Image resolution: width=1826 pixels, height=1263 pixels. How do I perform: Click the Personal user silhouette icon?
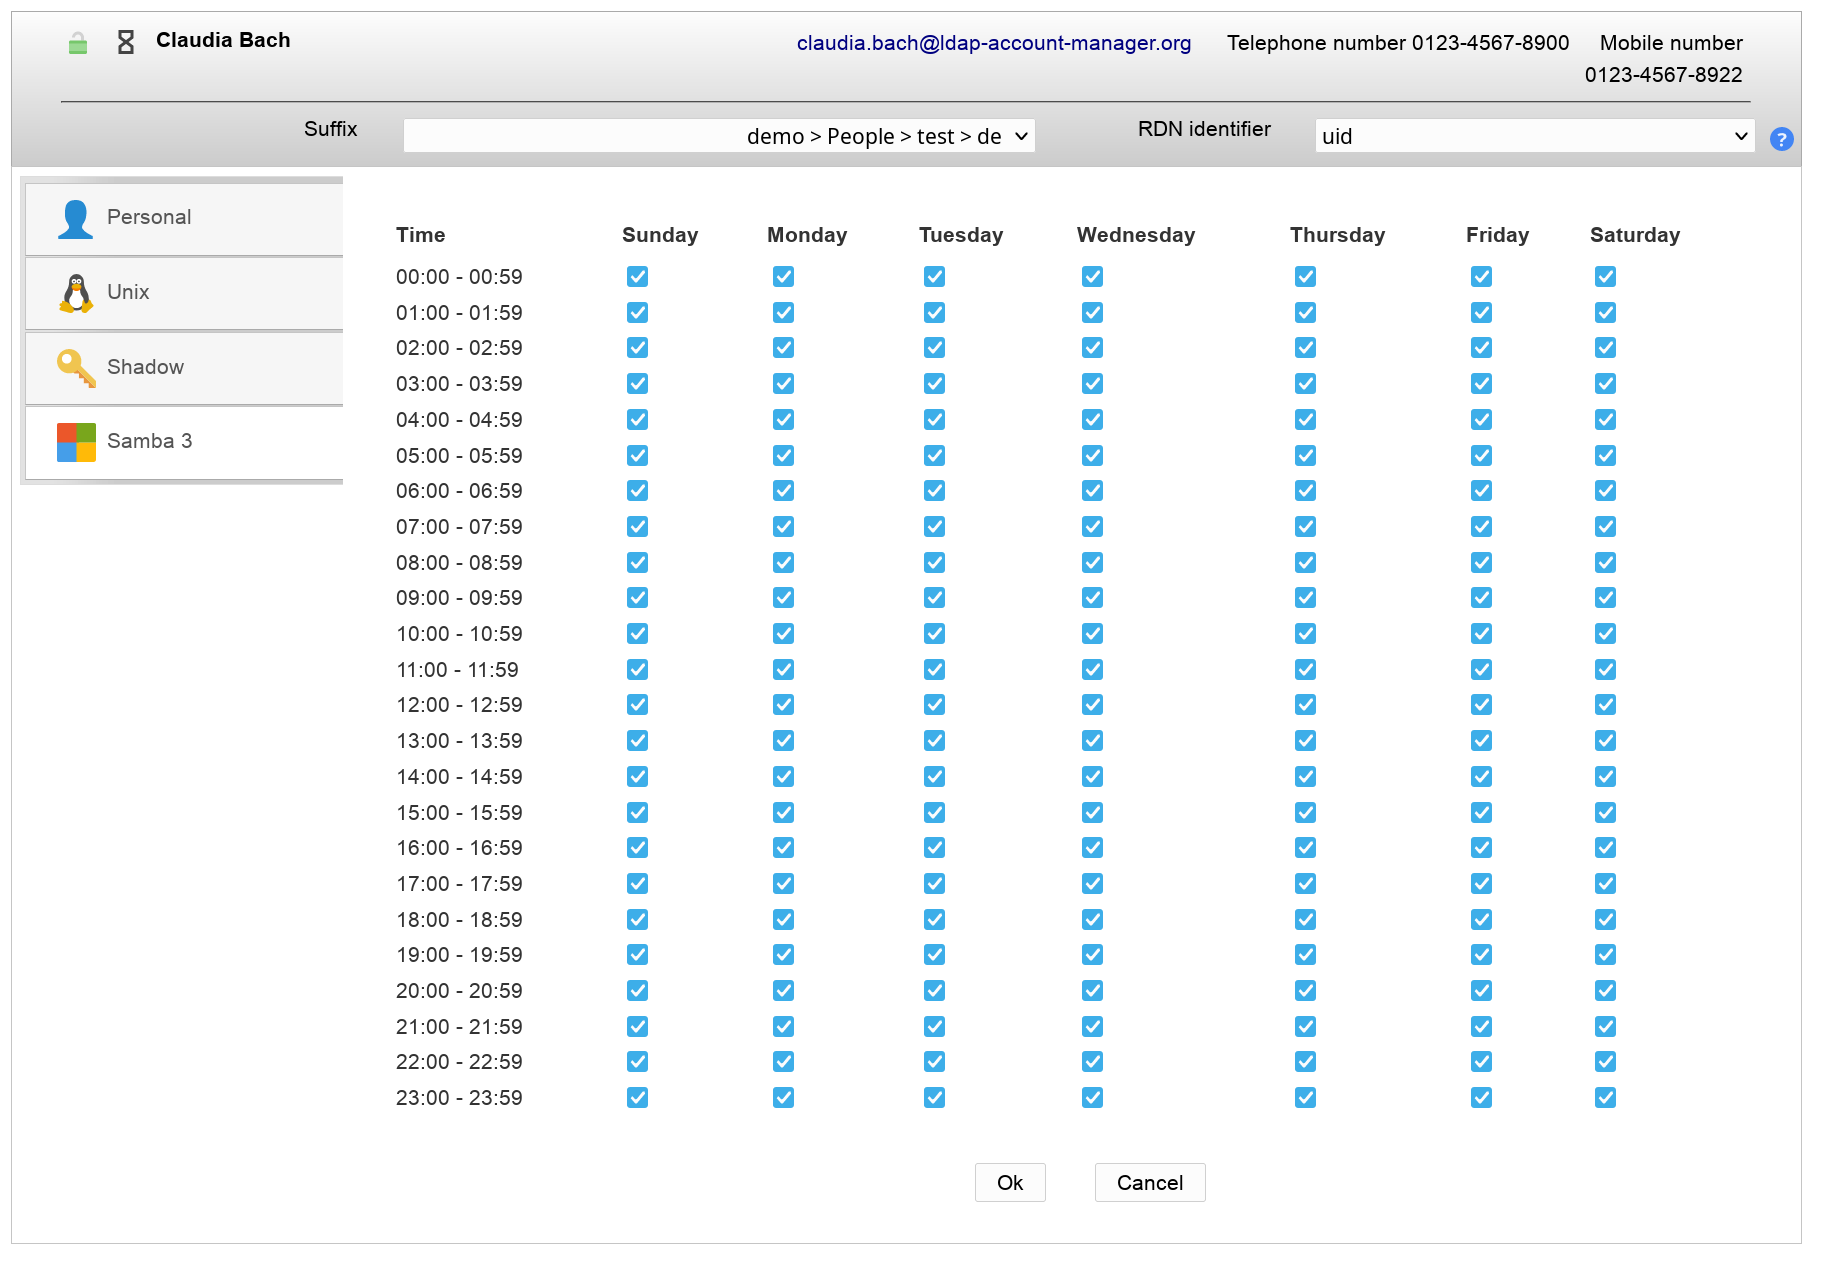pos(75,219)
